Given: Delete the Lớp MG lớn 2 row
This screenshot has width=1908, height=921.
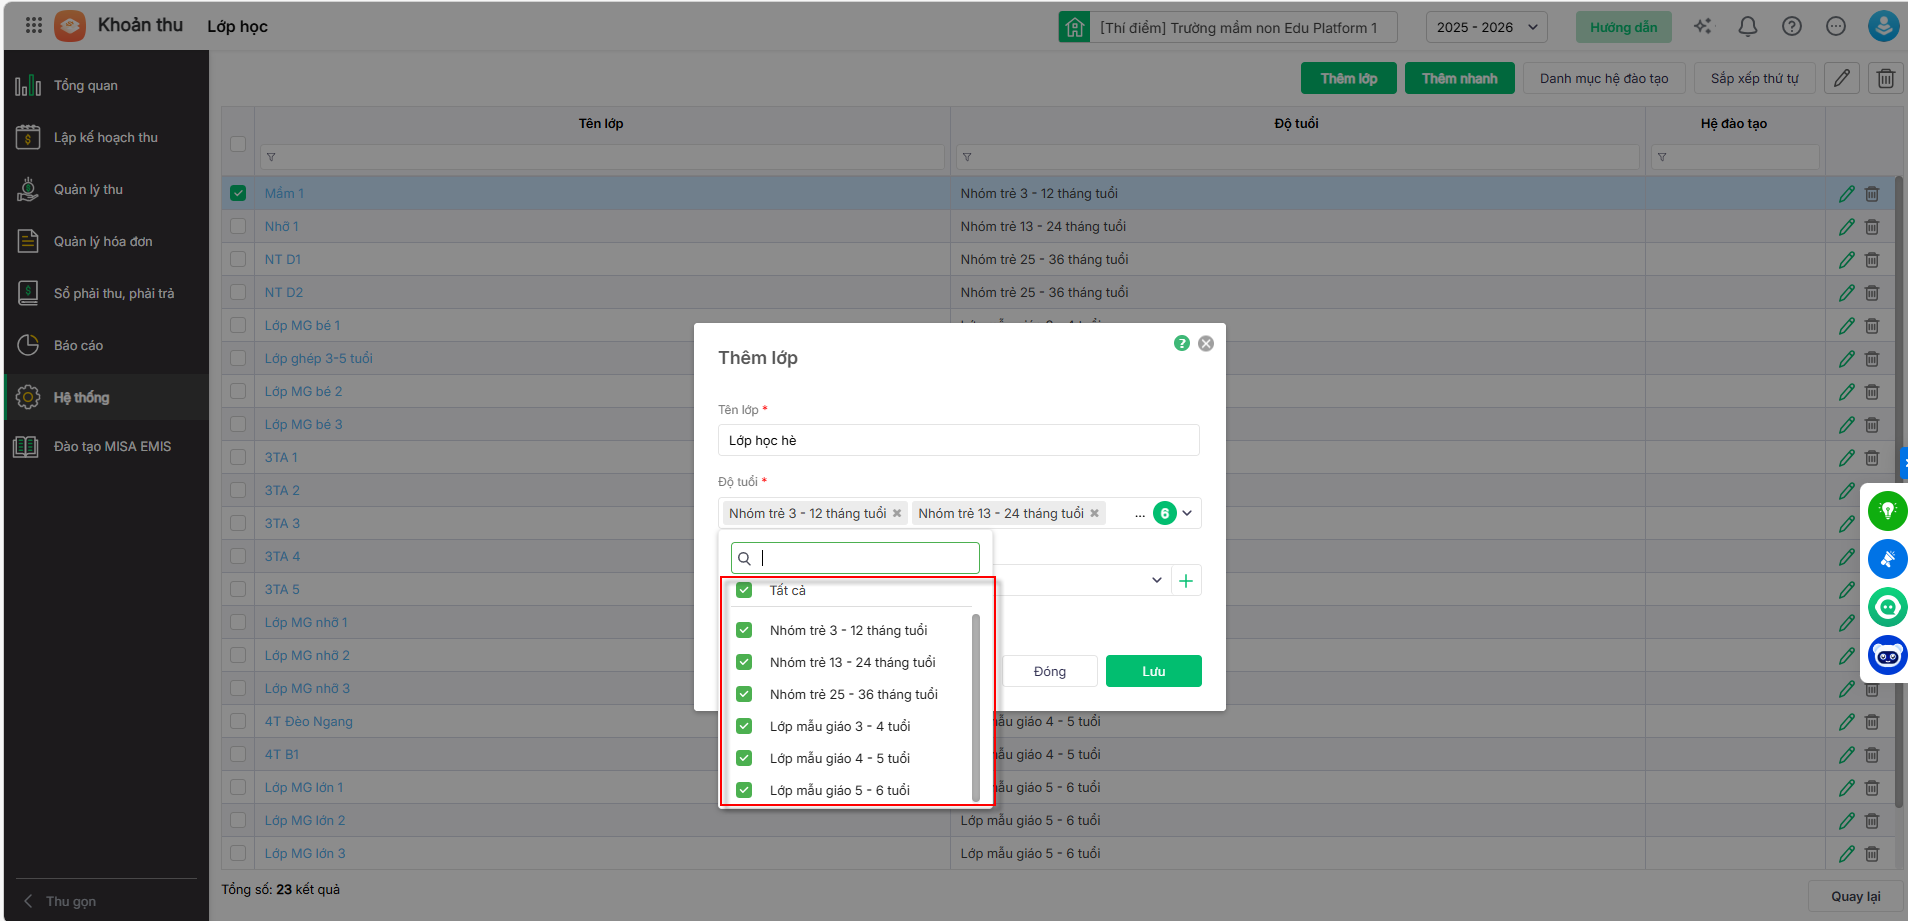Looking at the screenshot, I should tap(1872, 821).
